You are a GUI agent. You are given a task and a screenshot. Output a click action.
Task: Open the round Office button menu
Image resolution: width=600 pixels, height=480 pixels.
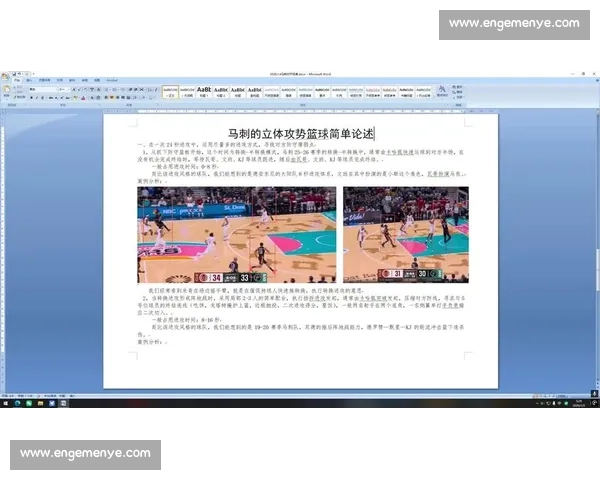coord(5,76)
